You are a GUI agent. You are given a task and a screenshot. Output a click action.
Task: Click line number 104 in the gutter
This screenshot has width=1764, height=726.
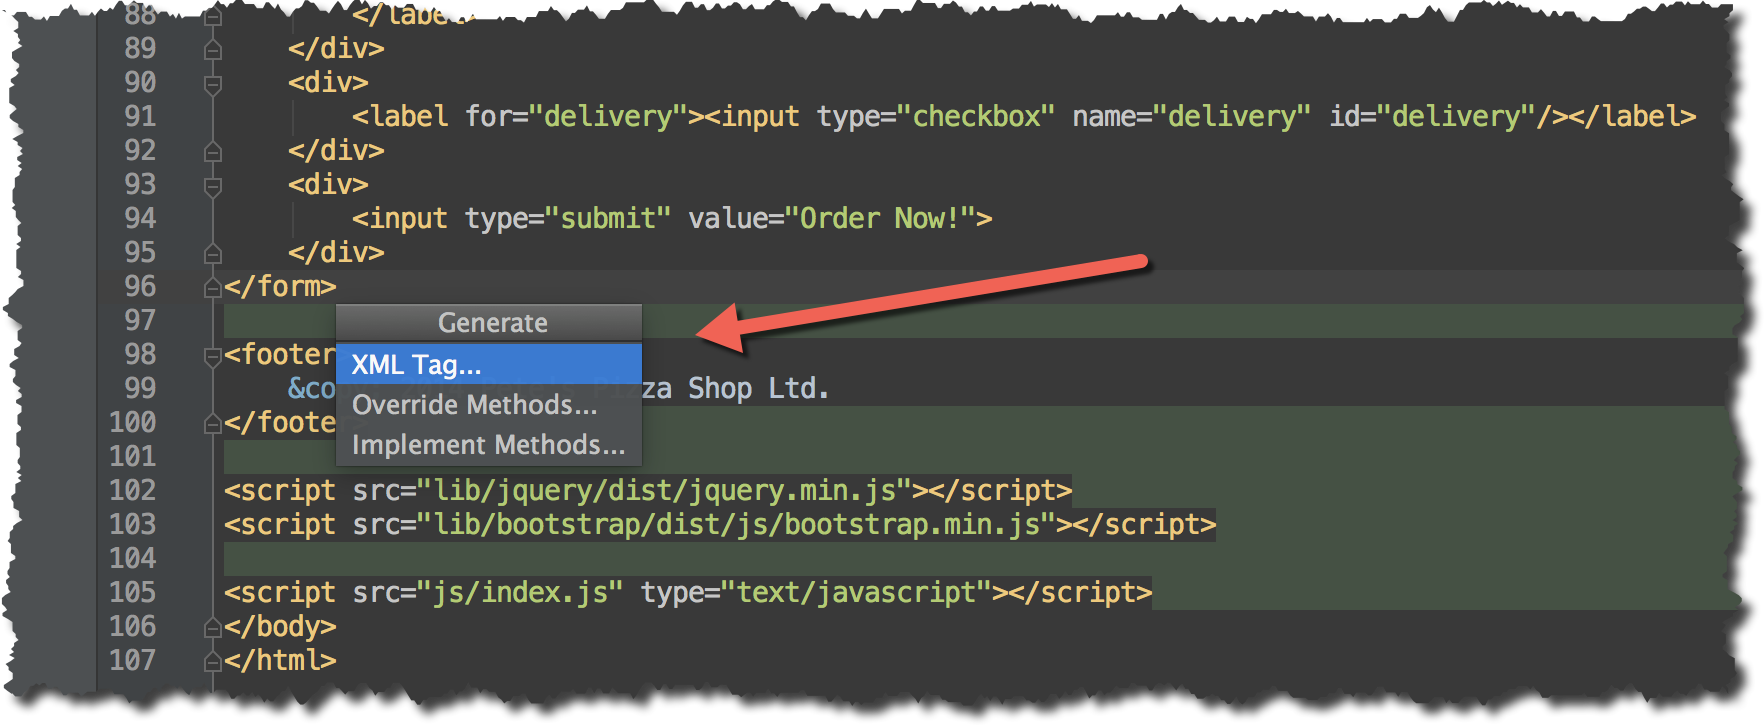(133, 558)
